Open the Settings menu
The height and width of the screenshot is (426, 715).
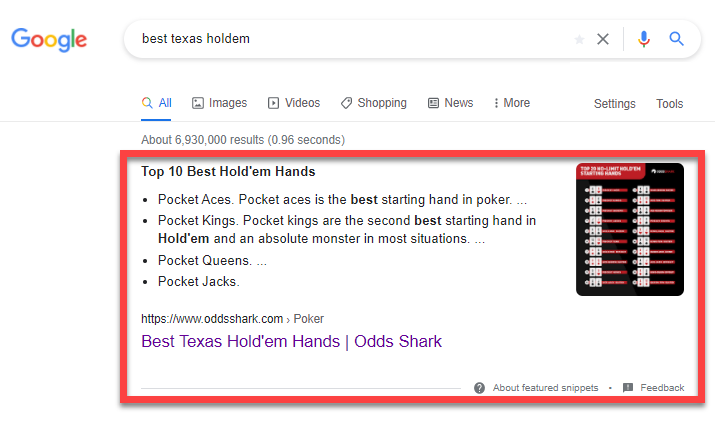(x=614, y=104)
